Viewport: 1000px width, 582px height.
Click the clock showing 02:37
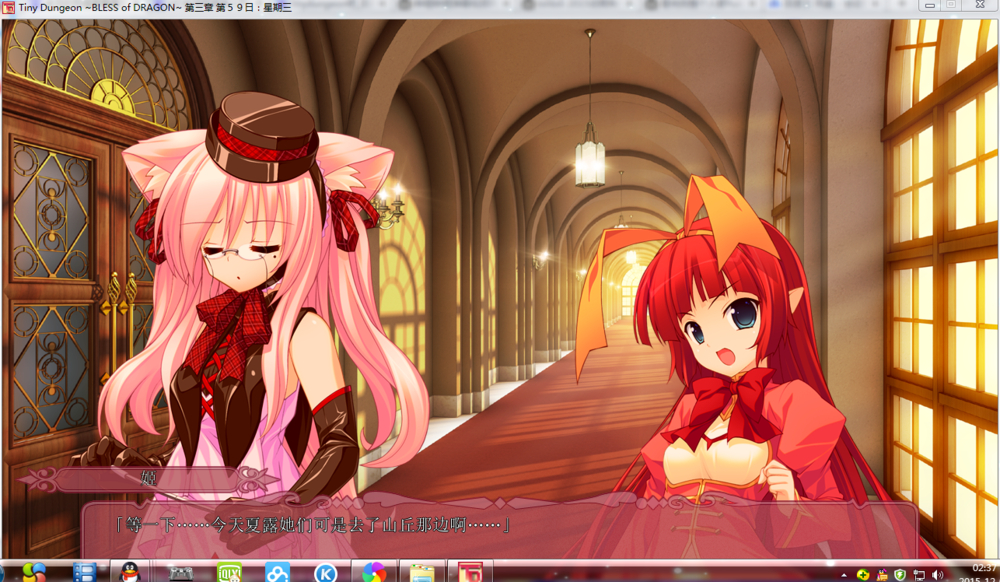[983, 567]
